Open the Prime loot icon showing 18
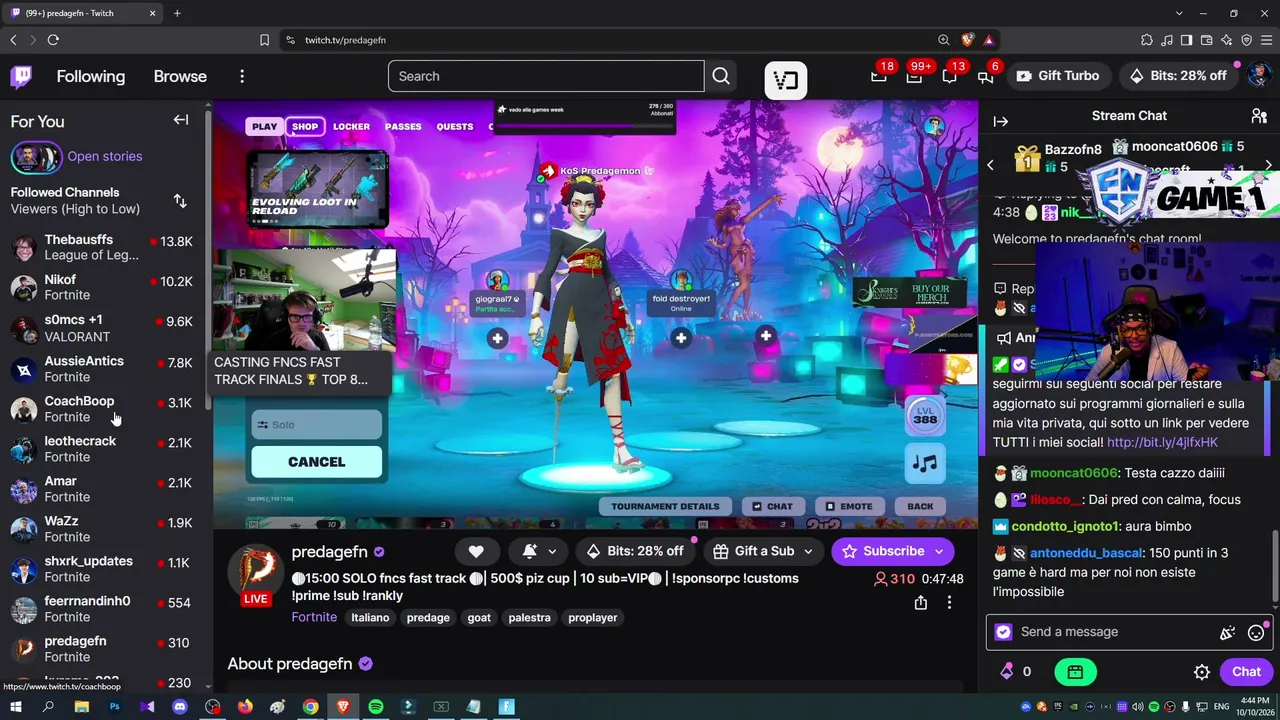1280x720 pixels. click(879, 76)
